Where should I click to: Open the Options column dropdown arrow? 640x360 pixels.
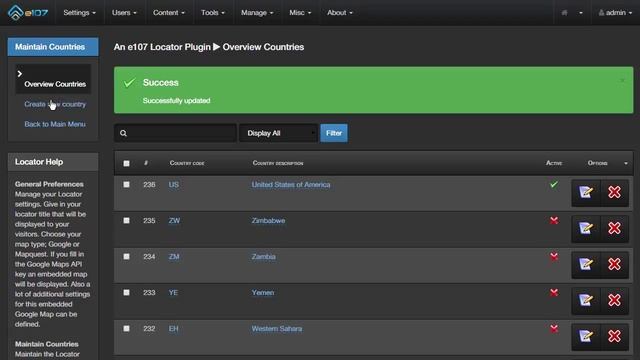(626, 163)
